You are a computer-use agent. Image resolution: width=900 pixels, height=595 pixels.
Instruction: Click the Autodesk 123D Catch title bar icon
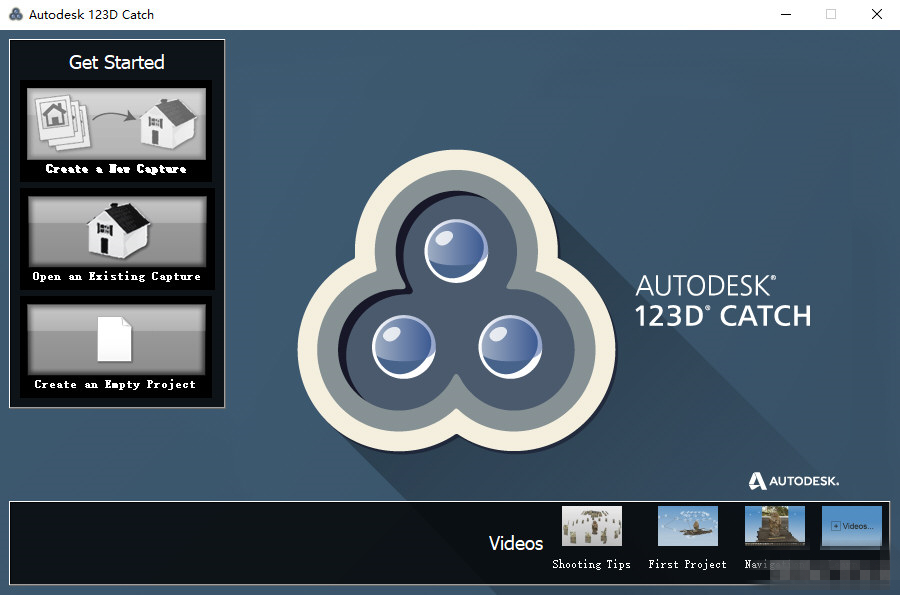[16, 14]
